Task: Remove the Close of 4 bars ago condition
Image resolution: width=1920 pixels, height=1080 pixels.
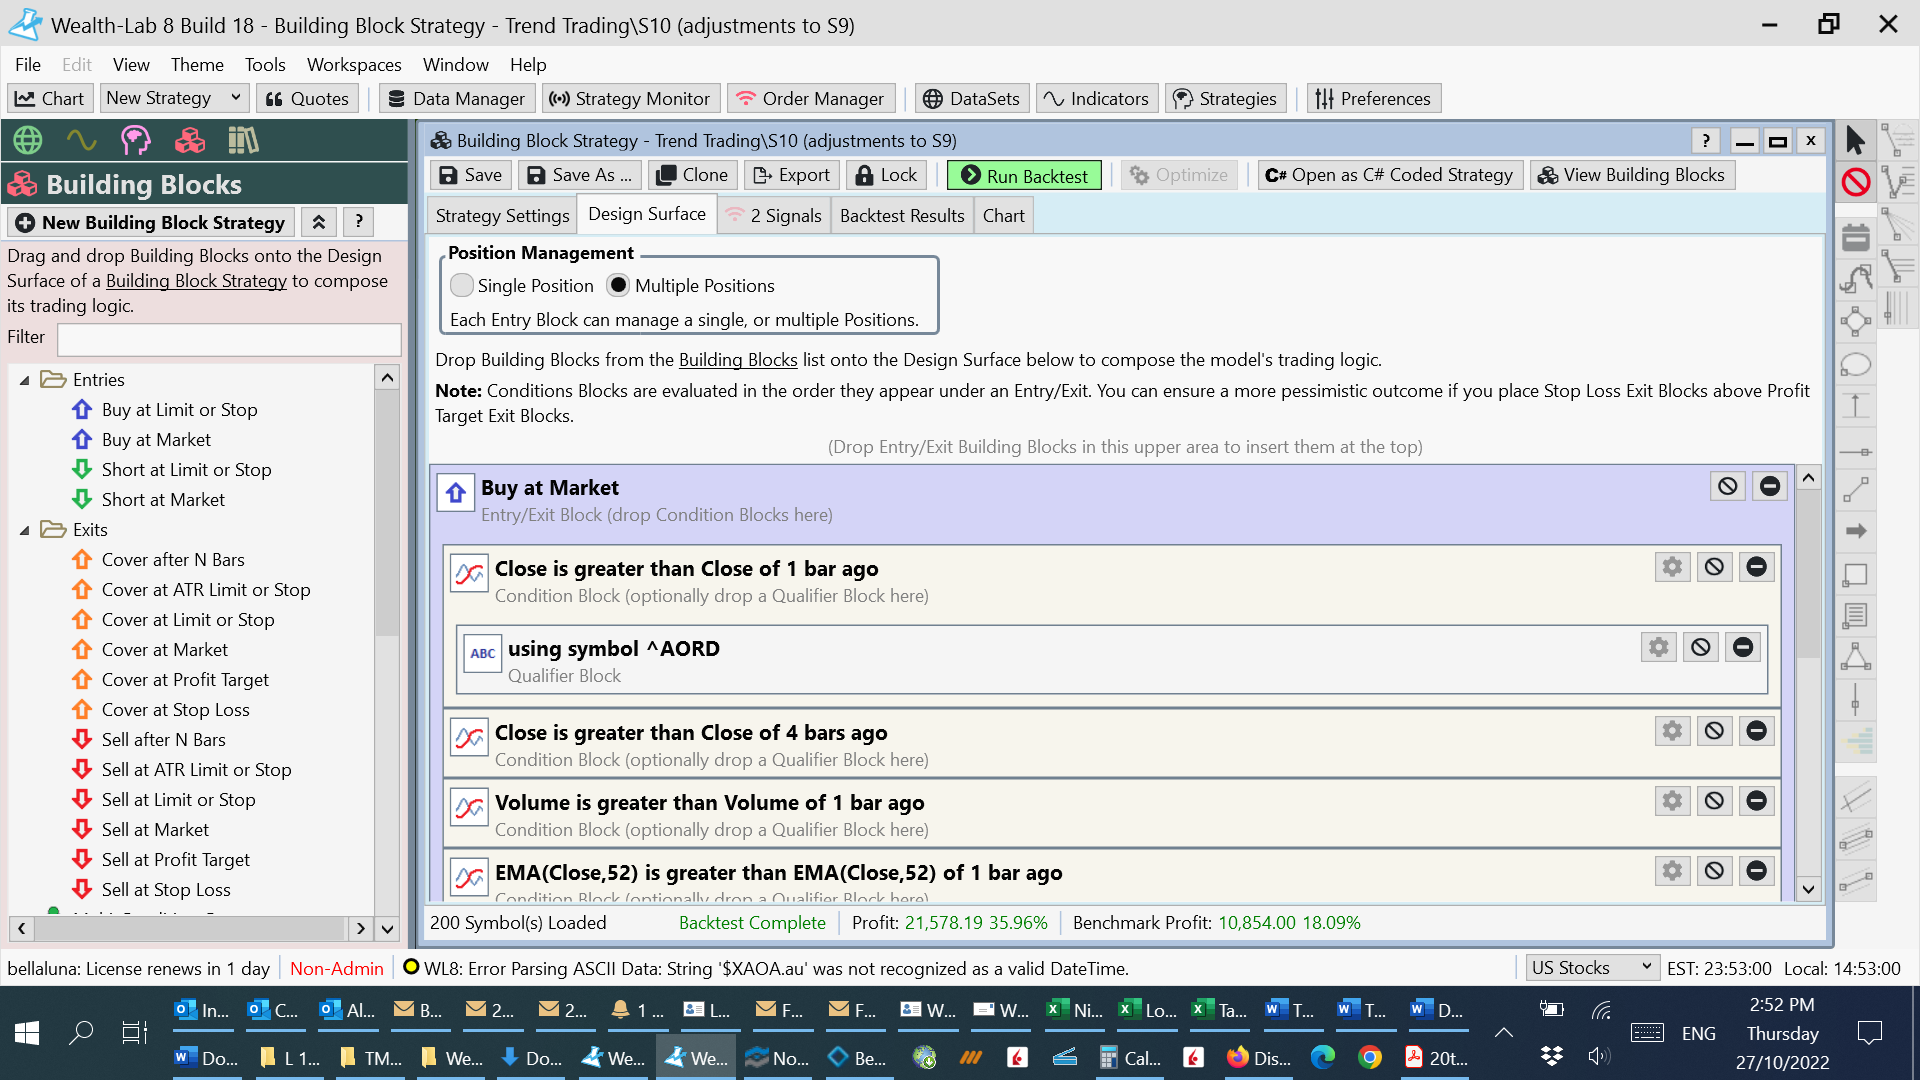Action: coord(1756,731)
